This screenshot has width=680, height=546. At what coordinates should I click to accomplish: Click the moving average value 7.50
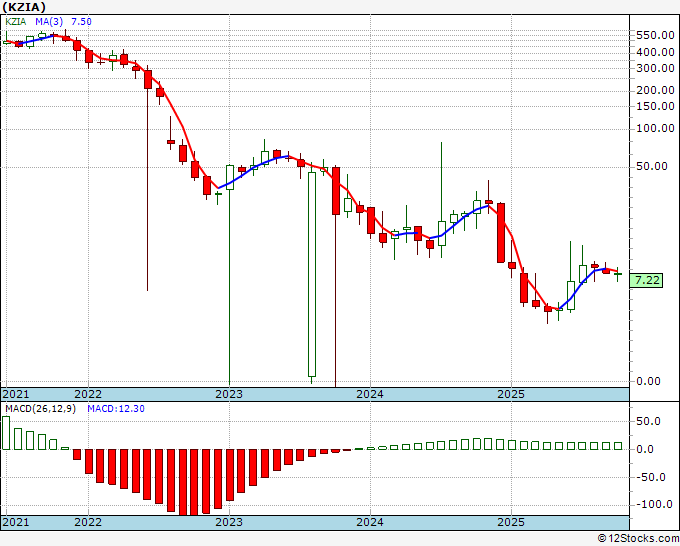tap(82, 21)
